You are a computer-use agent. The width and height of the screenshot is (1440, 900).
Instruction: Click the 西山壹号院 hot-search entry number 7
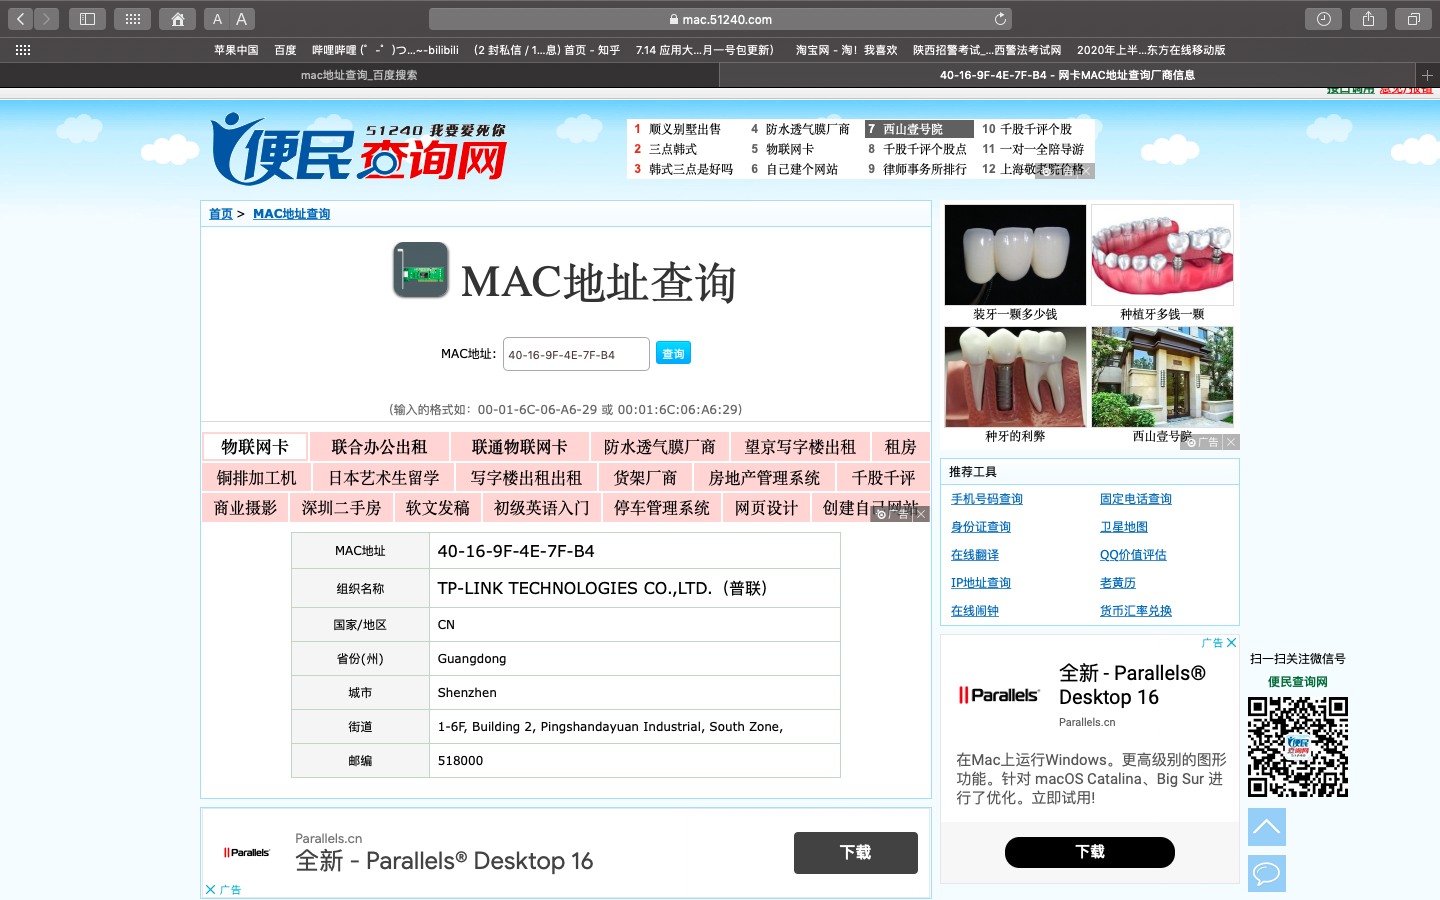919,129
